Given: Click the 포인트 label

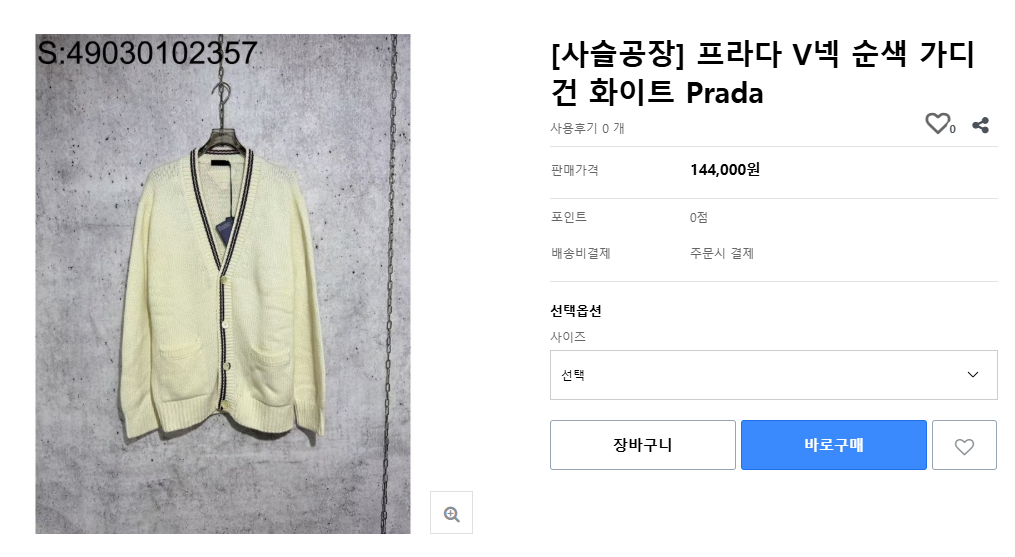Looking at the screenshot, I should tap(568, 218).
